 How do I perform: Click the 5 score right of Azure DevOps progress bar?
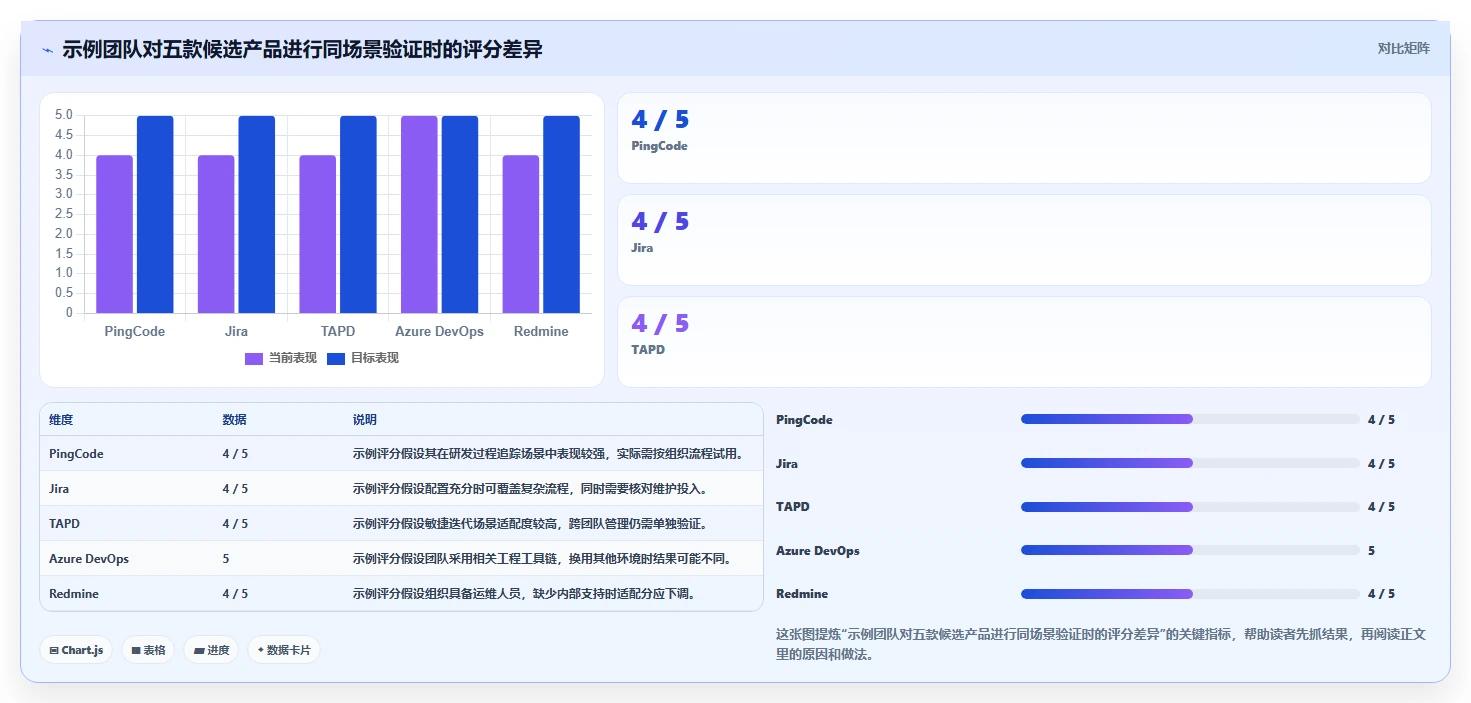[x=1371, y=551]
